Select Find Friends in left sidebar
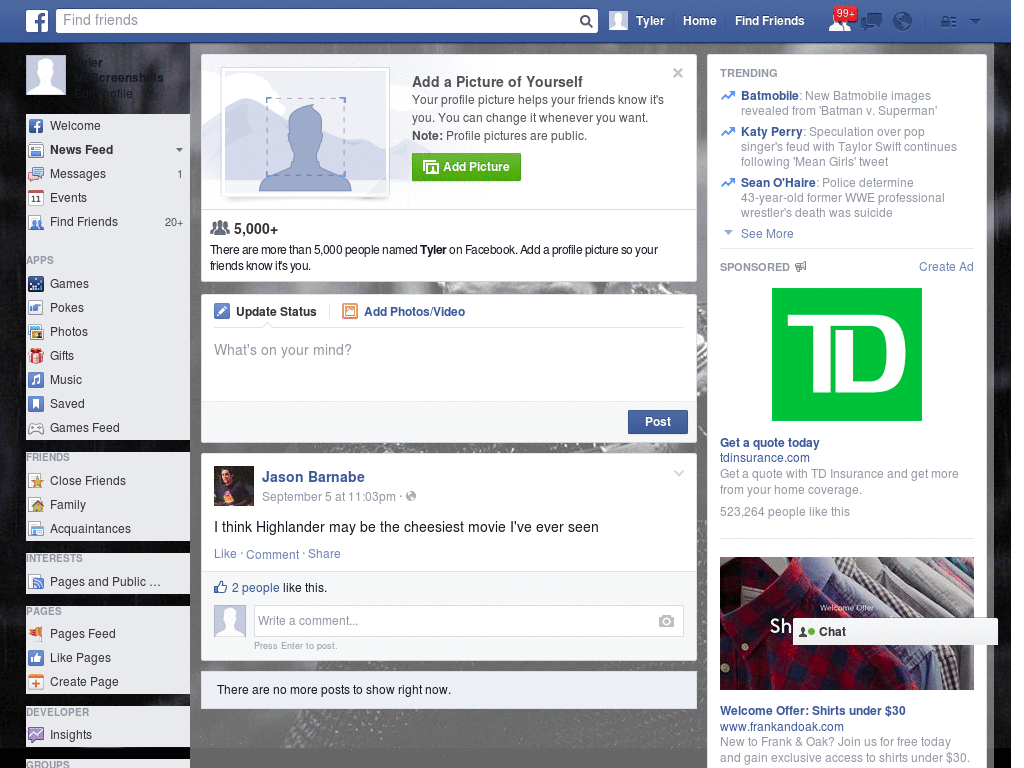Screen dimensions: 1024x768 pos(108,222)
